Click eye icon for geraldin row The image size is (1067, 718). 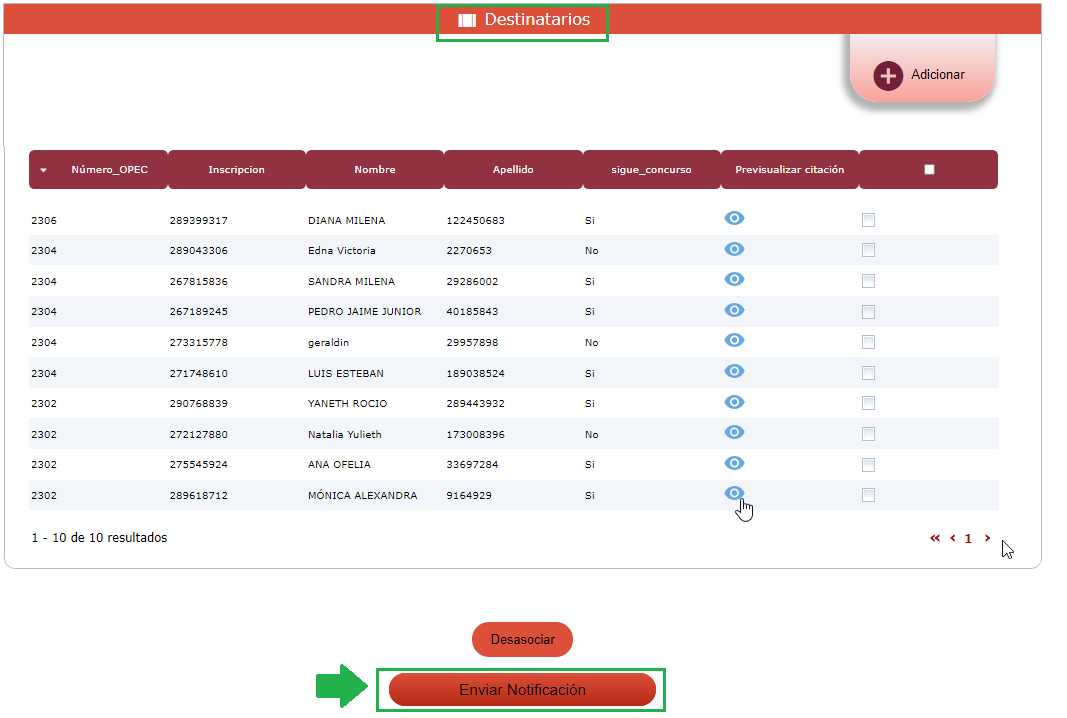pos(734,340)
